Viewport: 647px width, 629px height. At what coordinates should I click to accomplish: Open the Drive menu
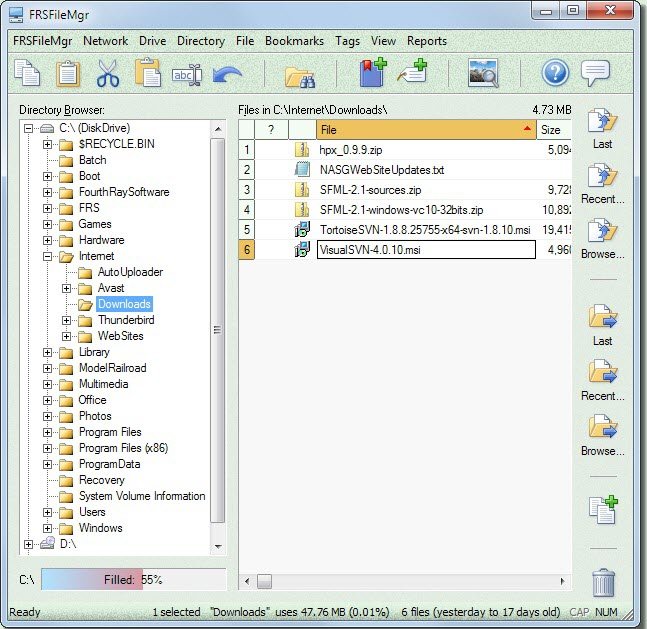click(x=153, y=41)
